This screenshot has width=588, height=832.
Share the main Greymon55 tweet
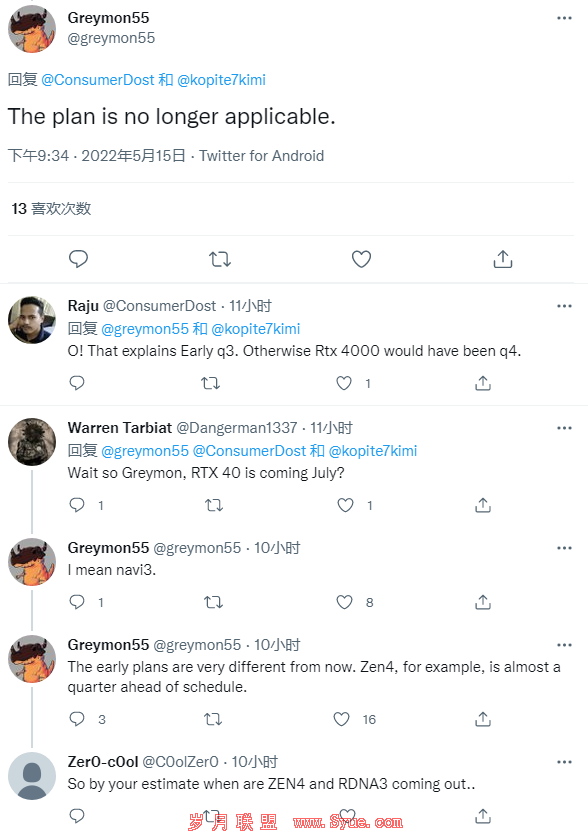(x=503, y=259)
